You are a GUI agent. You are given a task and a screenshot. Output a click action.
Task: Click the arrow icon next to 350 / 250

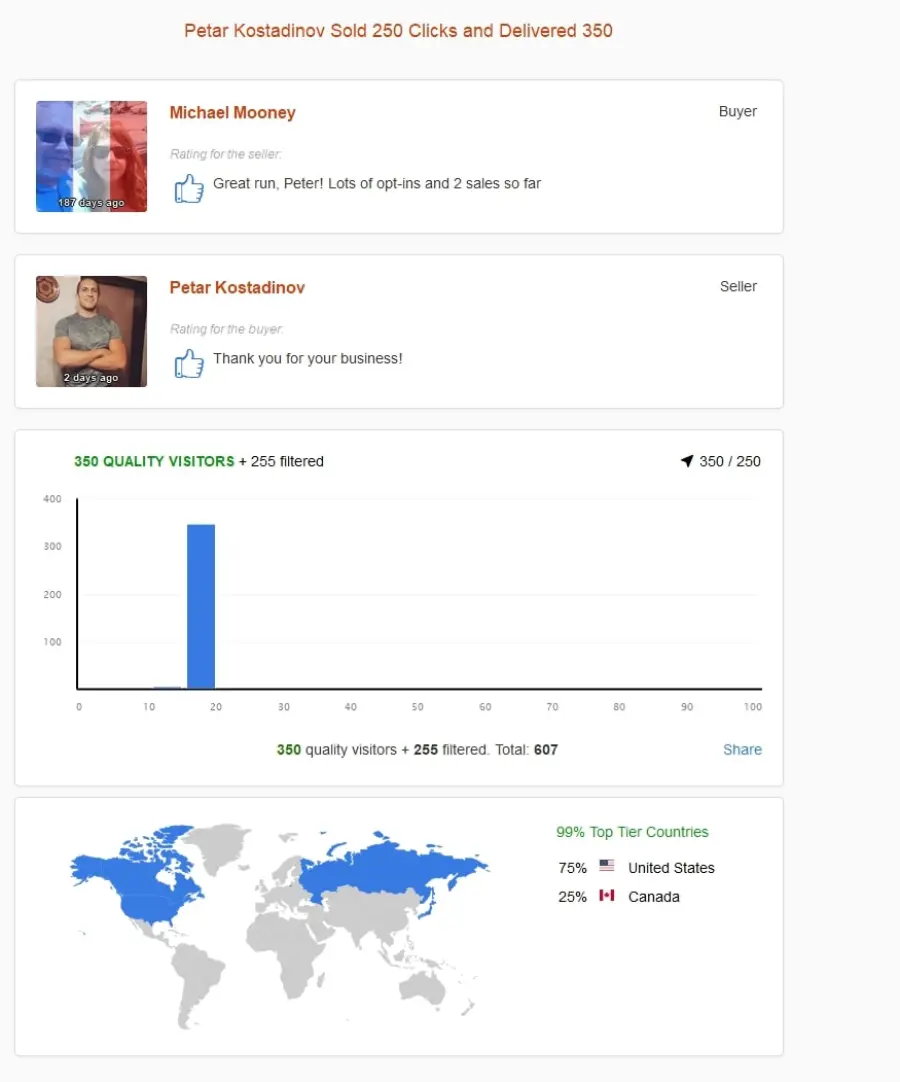(687, 461)
